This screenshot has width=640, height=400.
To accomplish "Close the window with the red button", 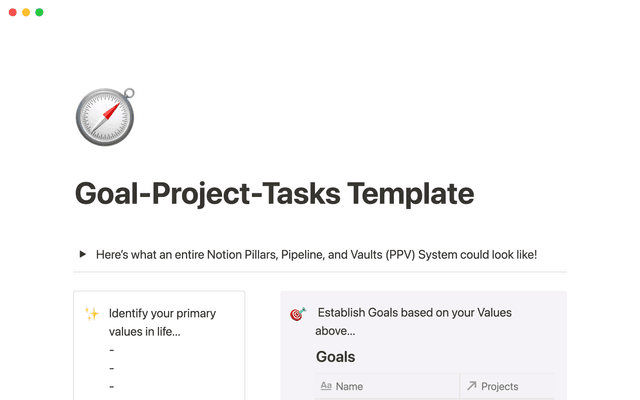I will pyautogui.click(x=11, y=12).
